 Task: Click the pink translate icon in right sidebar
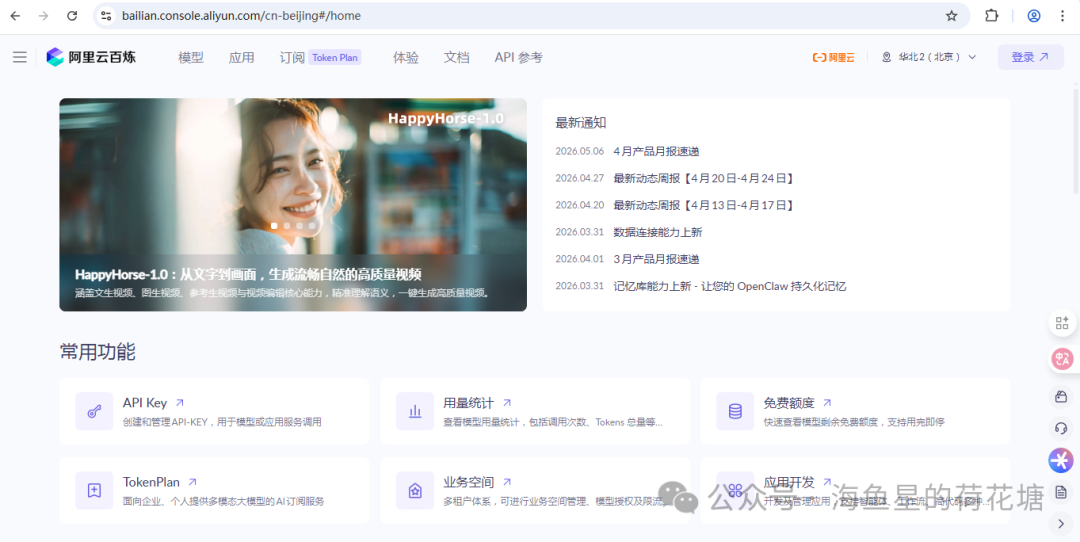coord(1061,359)
